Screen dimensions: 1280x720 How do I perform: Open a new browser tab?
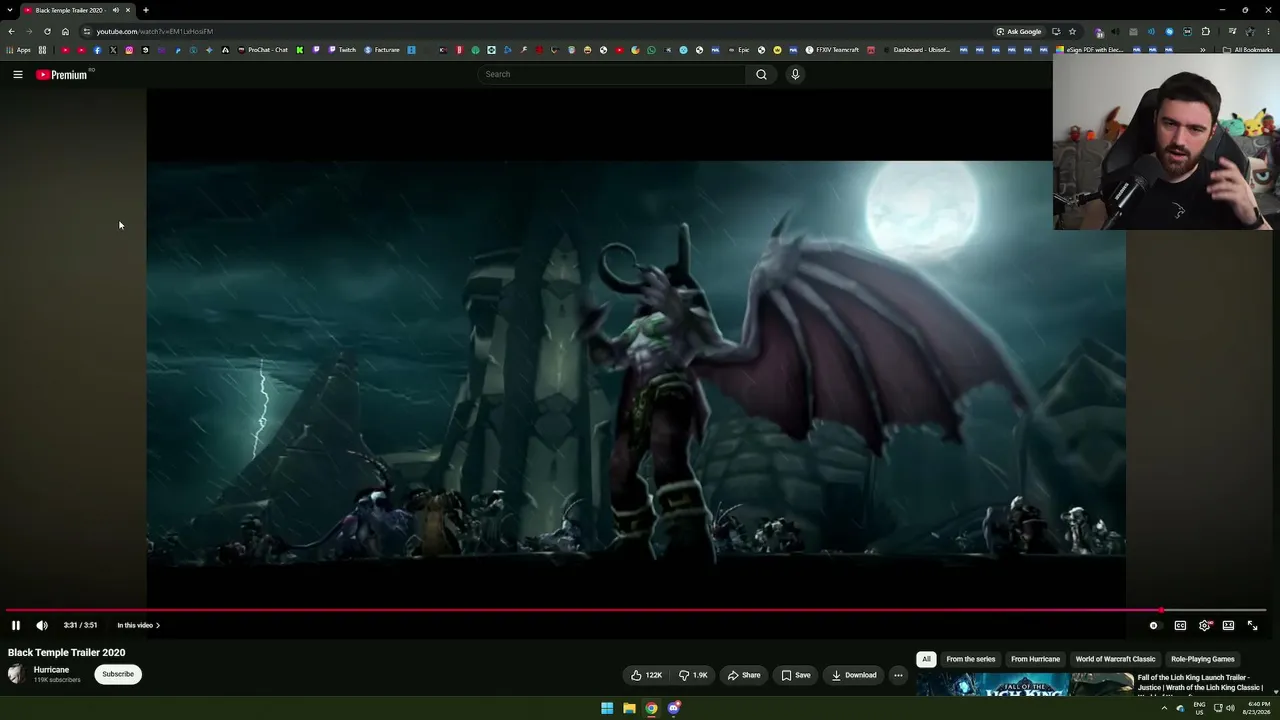(146, 10)
